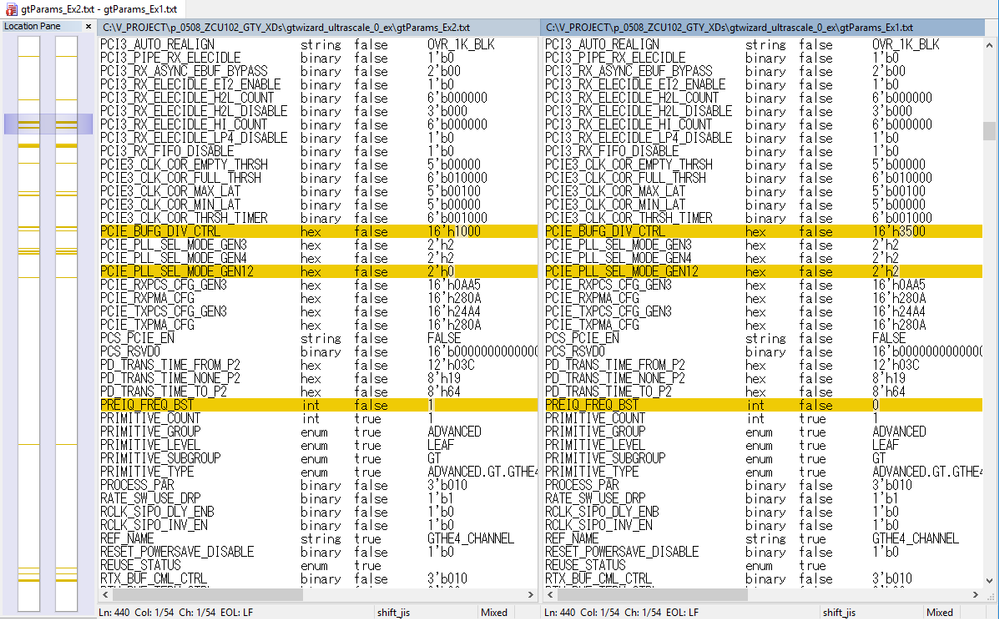Image resolution: width=999 pixels, height=619 pixels.
Task: Click the visible-area highlight box in Location Pane
Action: 48,124
